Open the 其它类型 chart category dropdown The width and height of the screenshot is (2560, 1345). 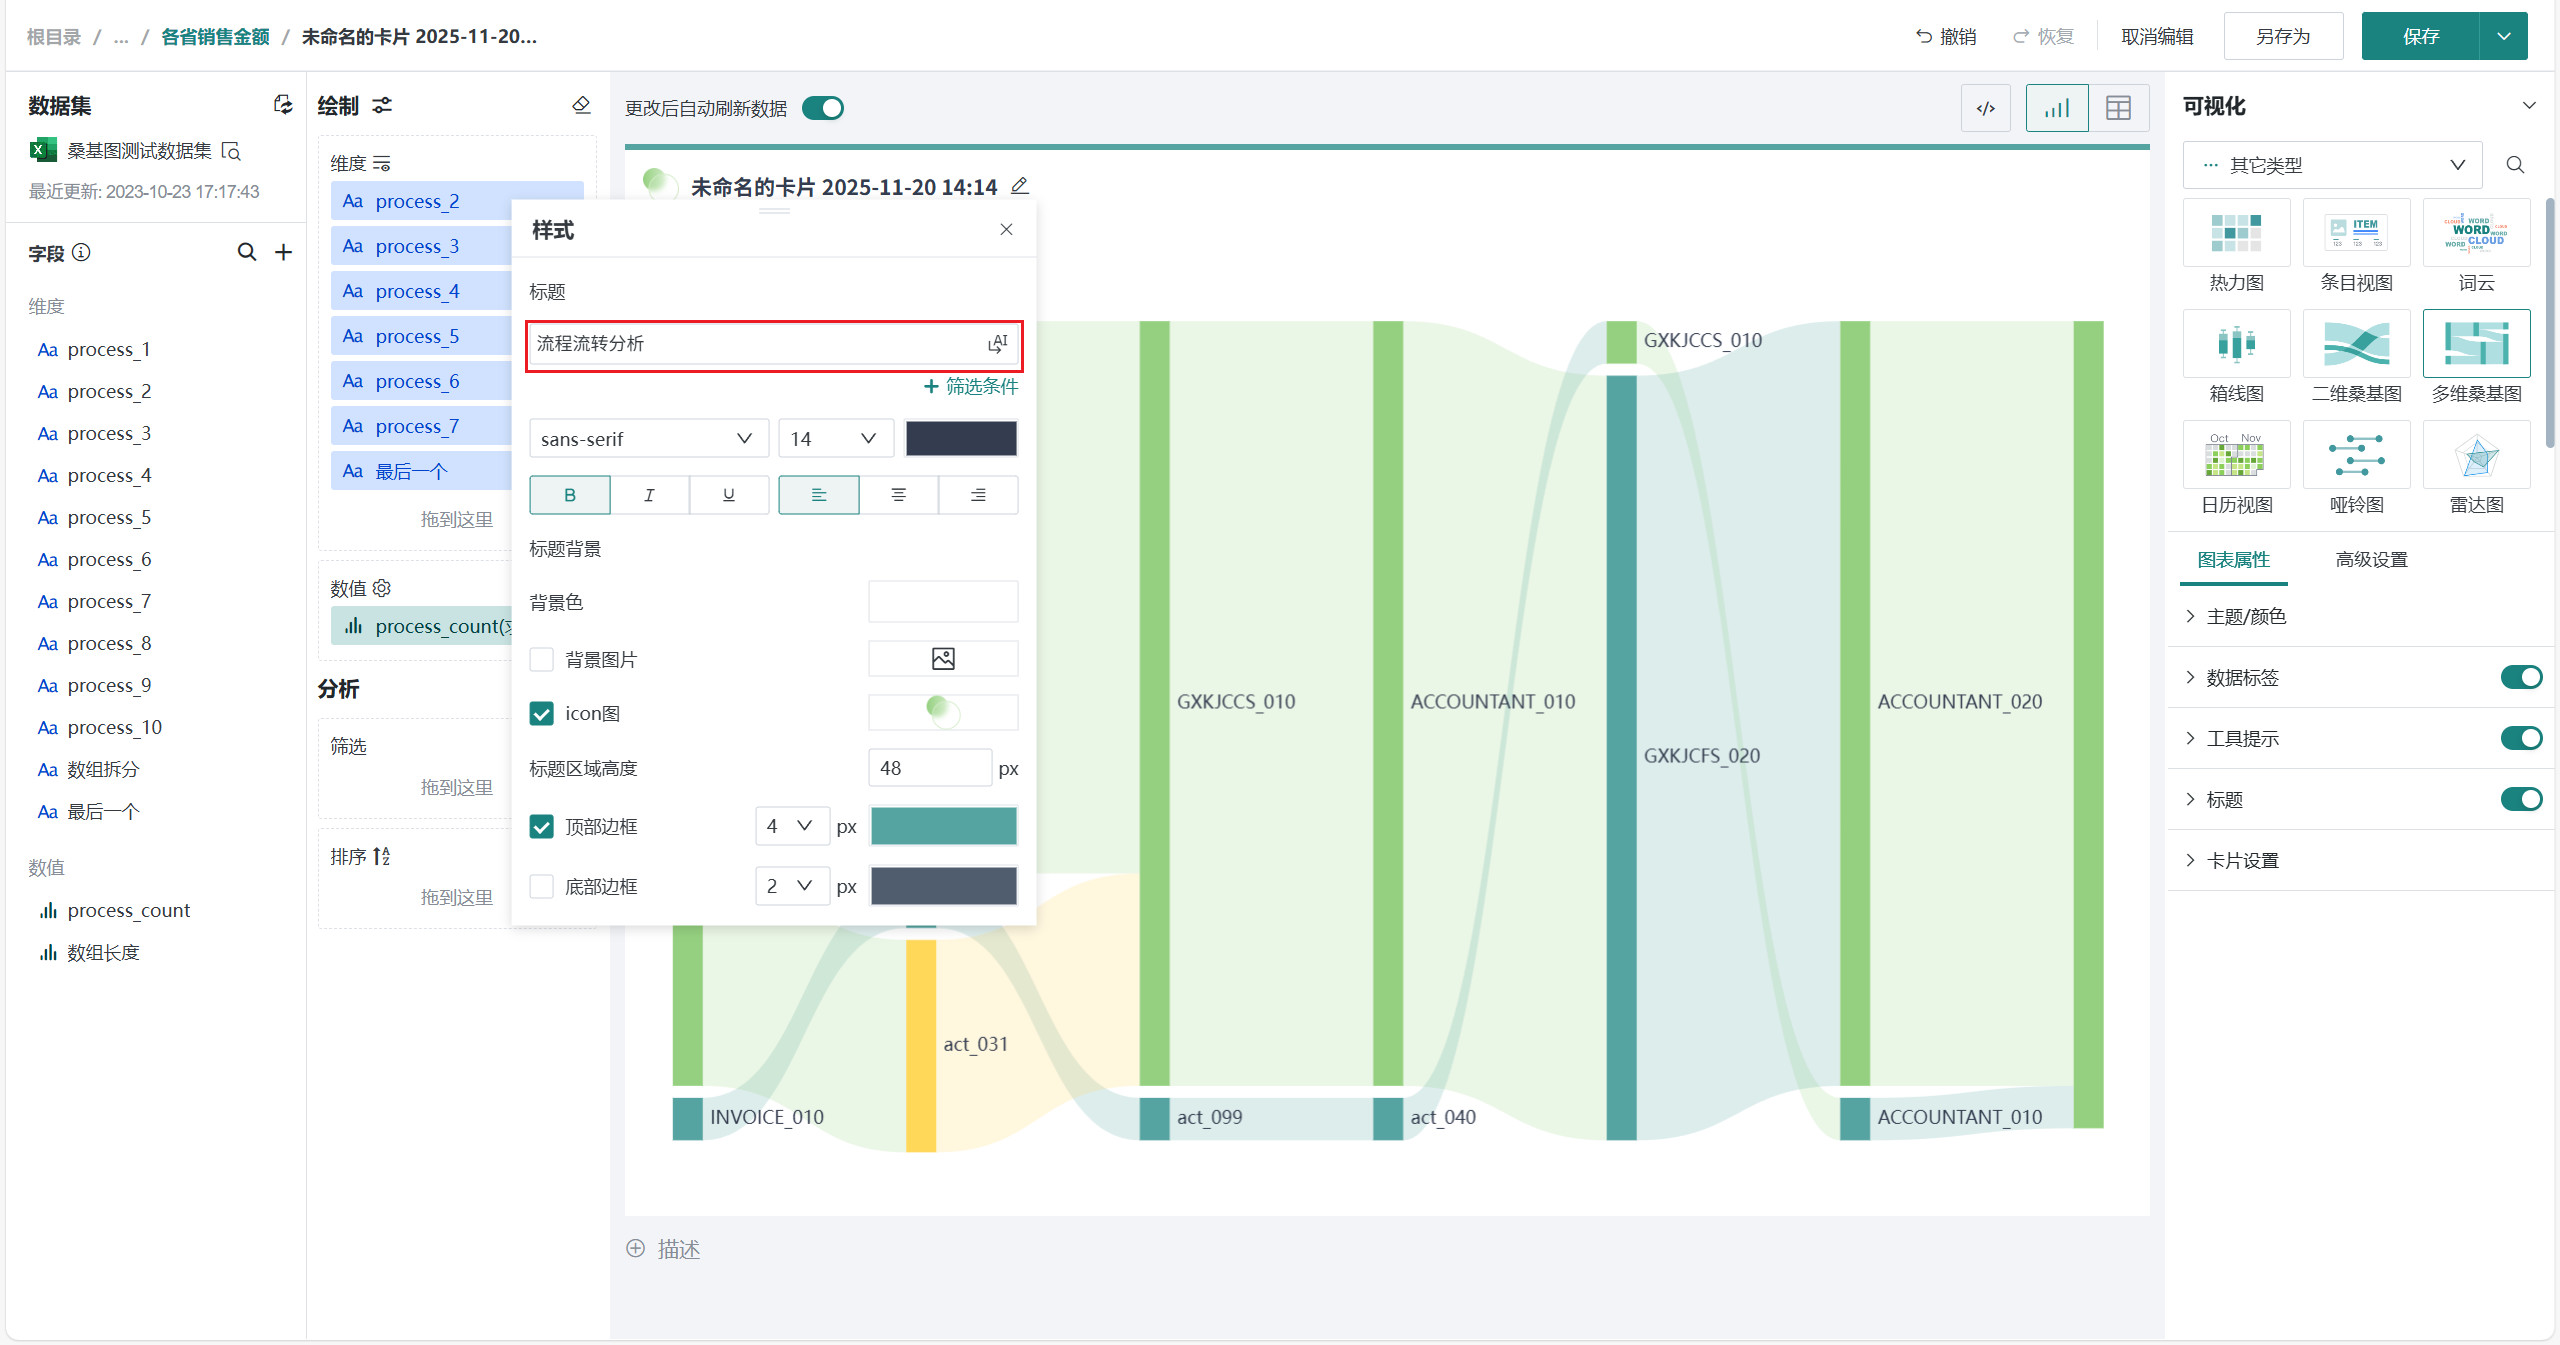[x=2332, y=165]
